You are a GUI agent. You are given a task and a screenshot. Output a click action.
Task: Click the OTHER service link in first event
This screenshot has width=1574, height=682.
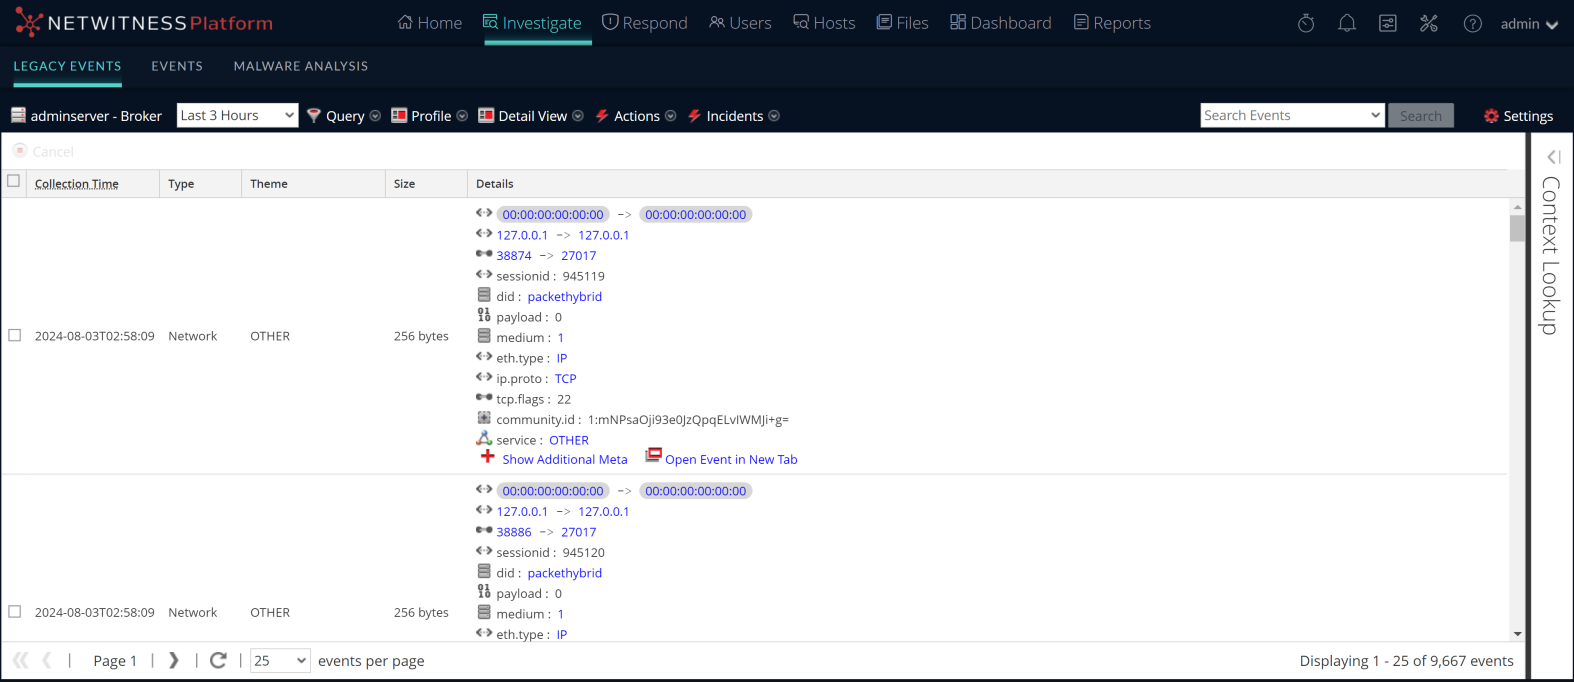click(x=569, y=440)
